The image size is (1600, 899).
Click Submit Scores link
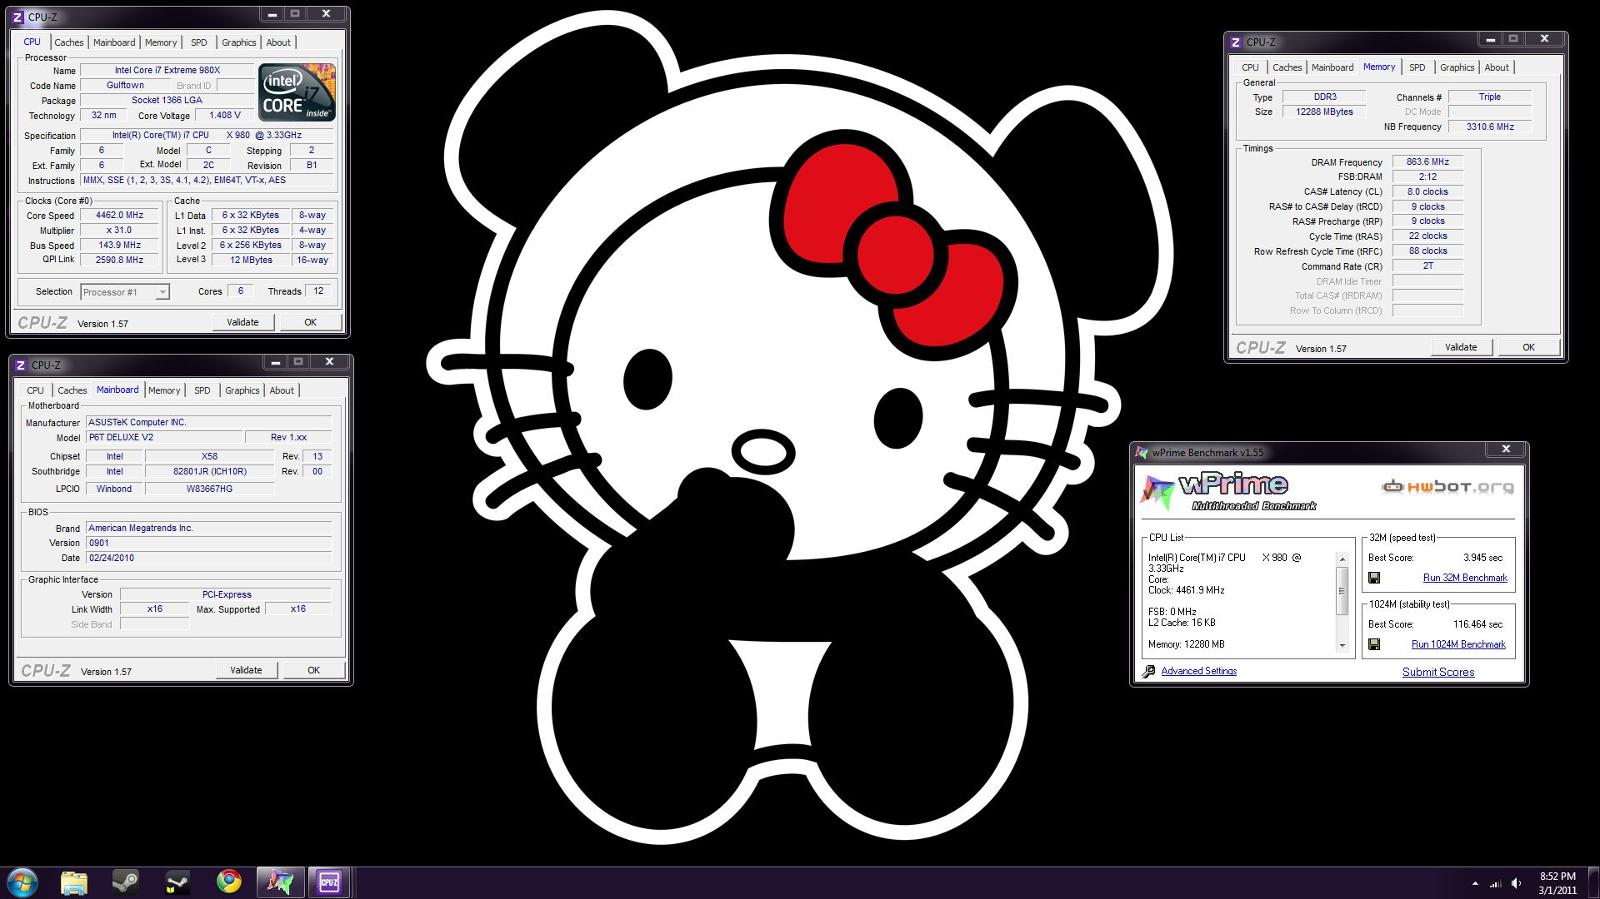pyautogui.click(x=1438, y=672)
